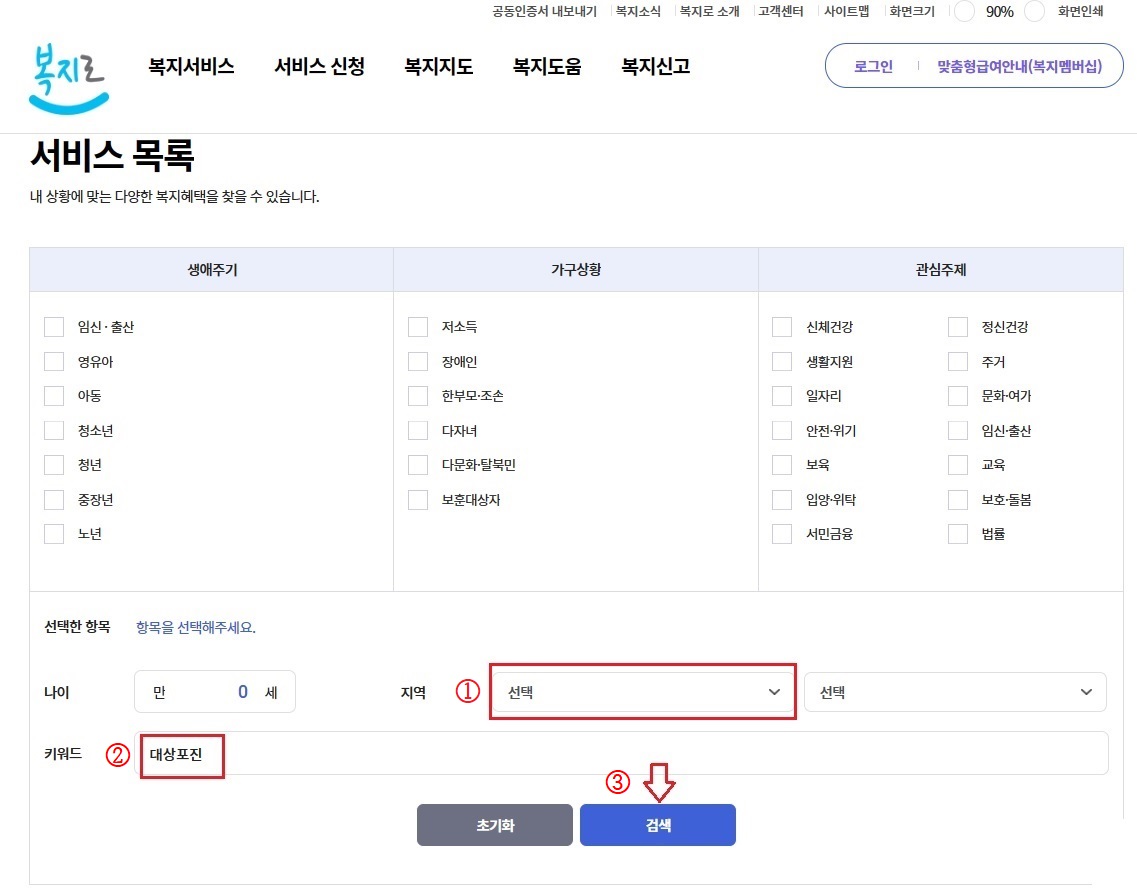This screenshot has width=1137, height=896.
Task: Check the 노년 option under 생애주기
Action: click(54, 533)
